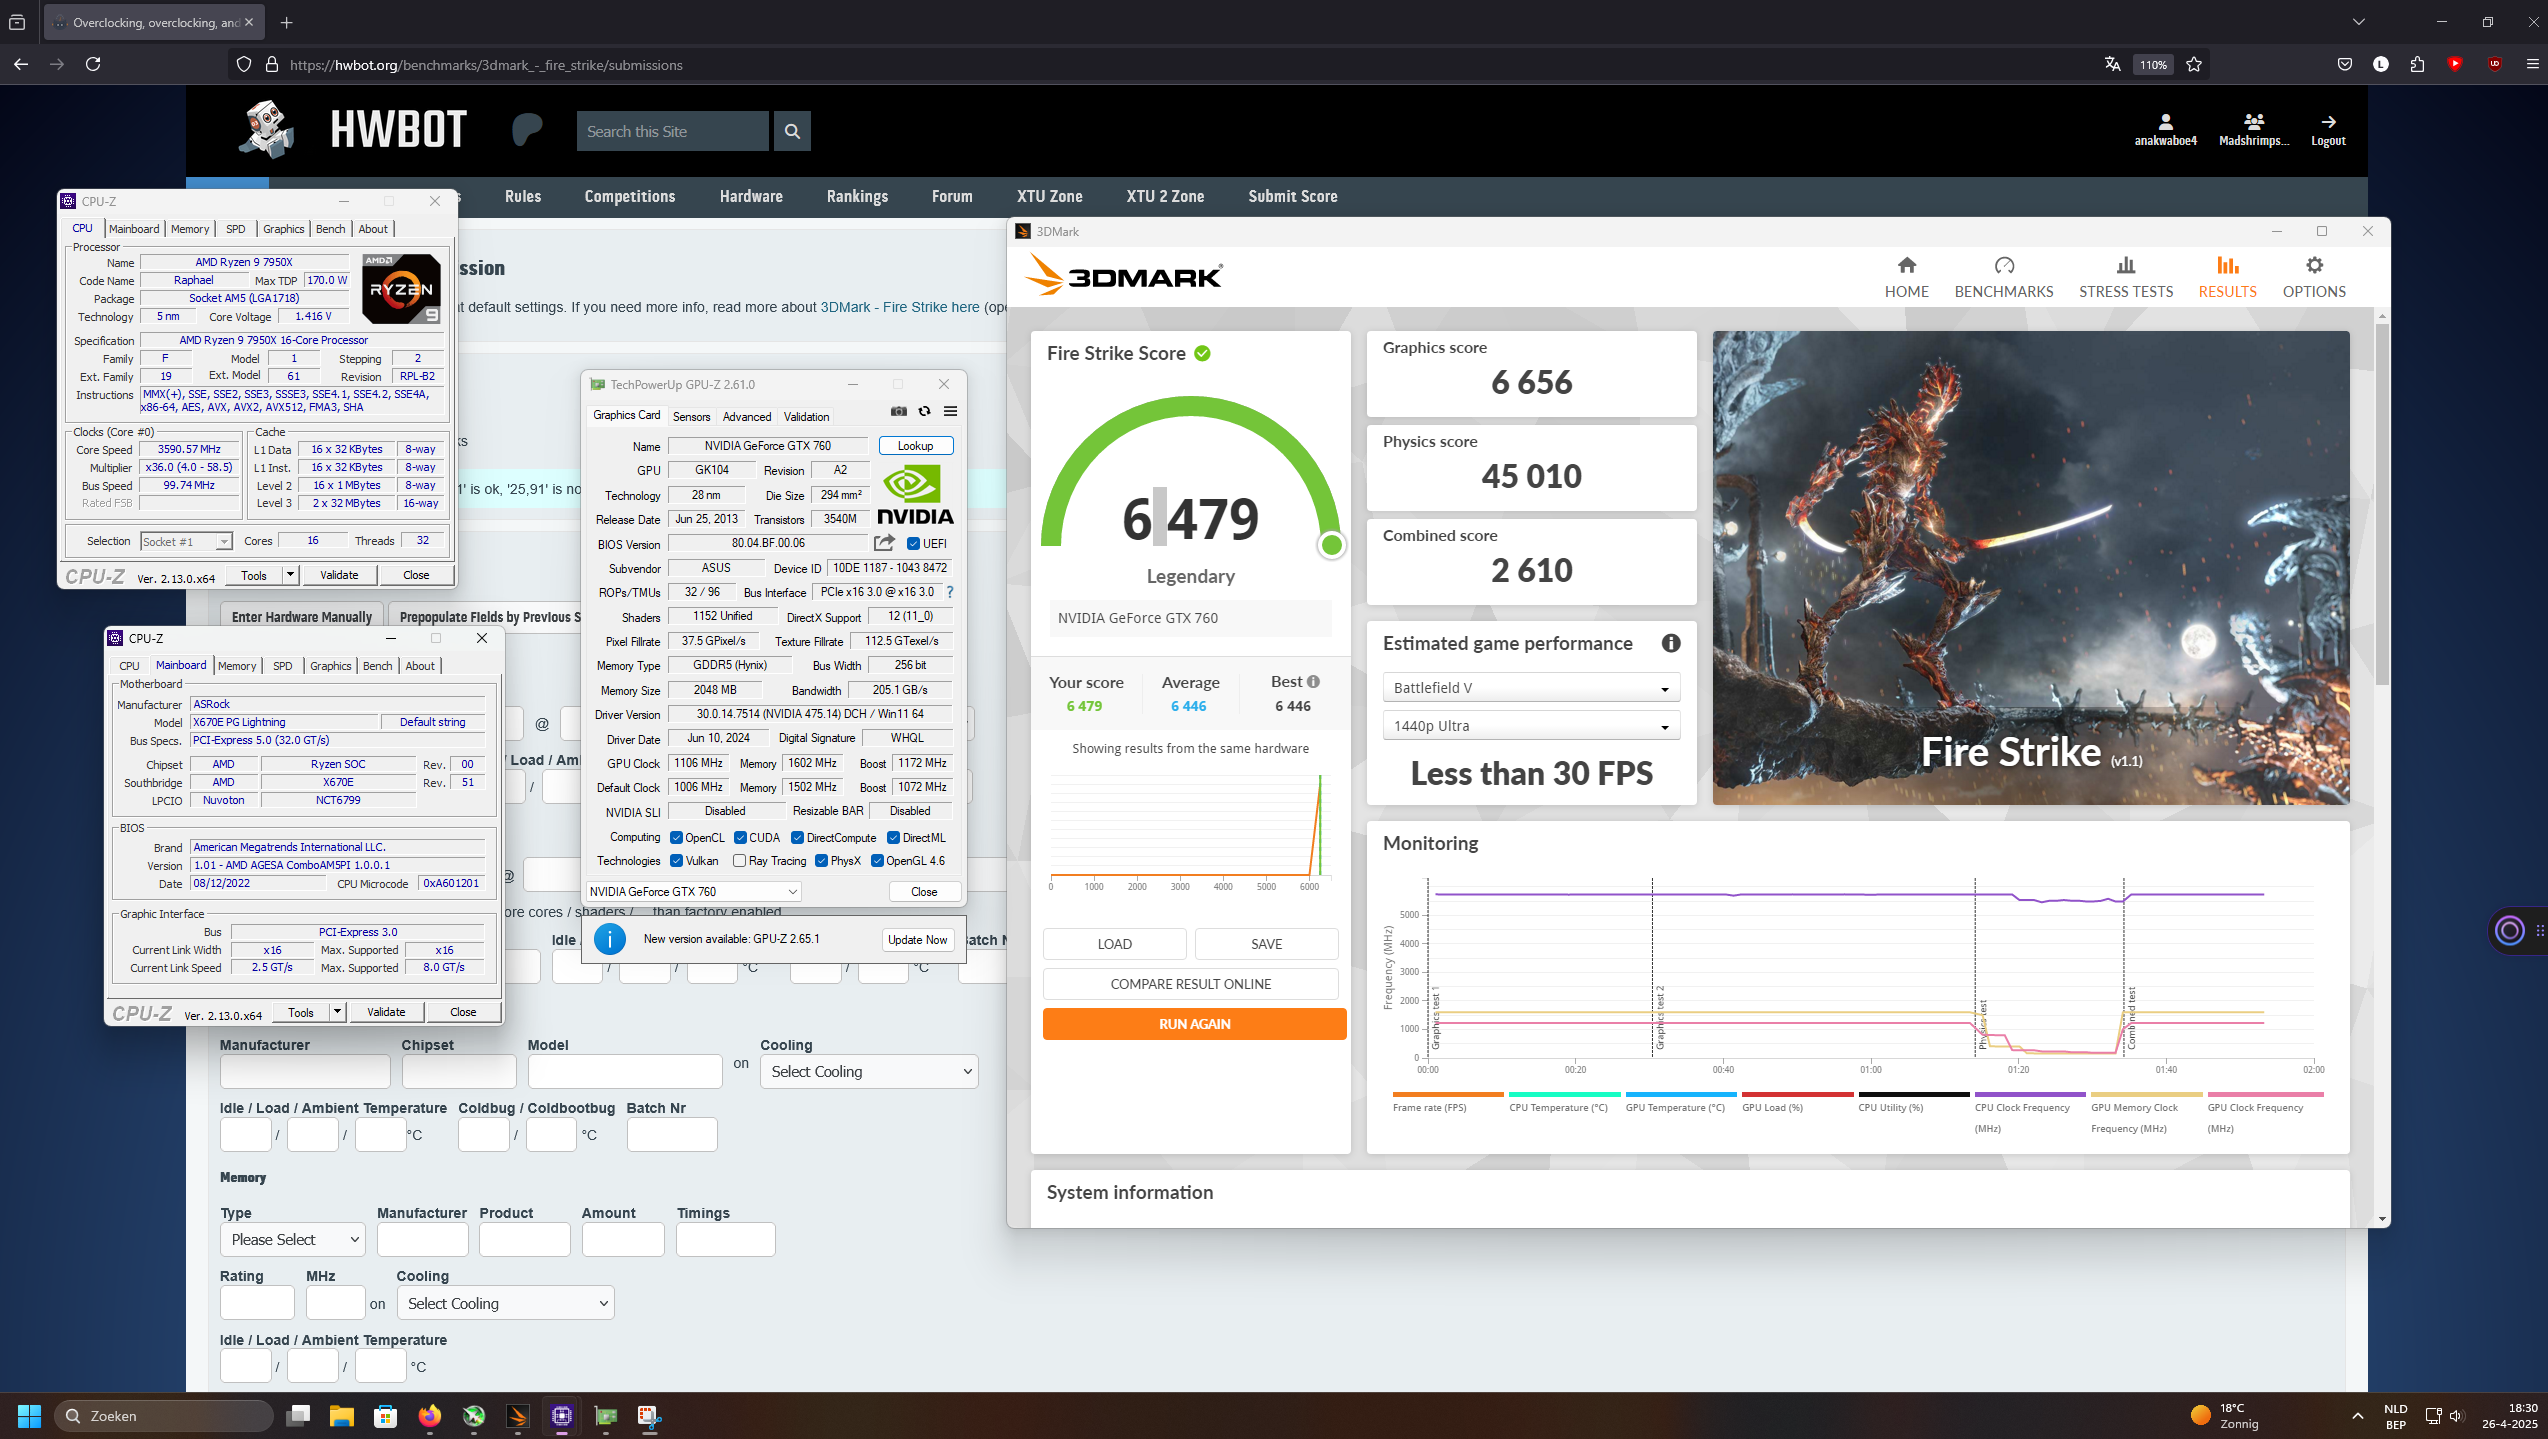The height and width of the screenshot is (1439, 2548).
Task: Open the 3DMark HOME icon
Action: click(x=1906, y=266)
